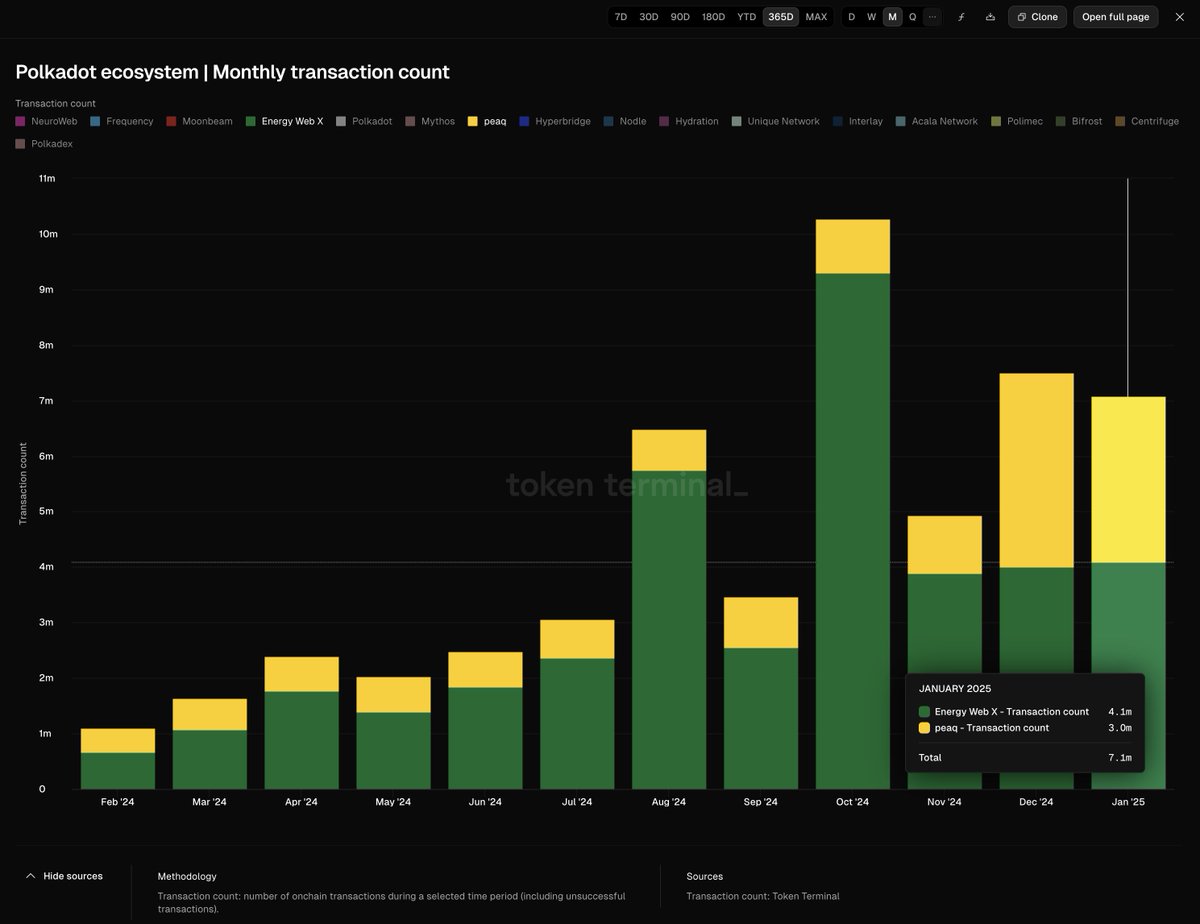This screenshot has height=924, width=1200.
Task: Toggle Polkadot series in legend
Action: click(x=364, y=121)
